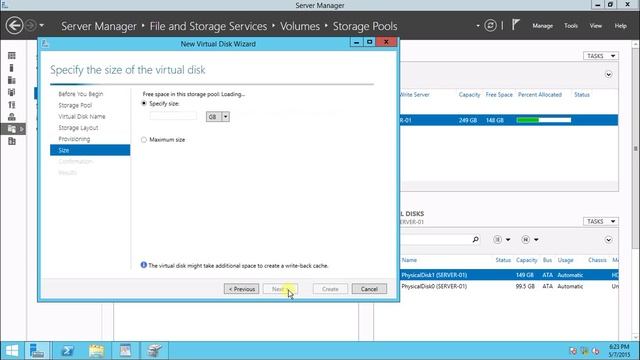The image size is (640, 360).
Task: Expand the storage pools panel chevron
Action: click(608, 75)
